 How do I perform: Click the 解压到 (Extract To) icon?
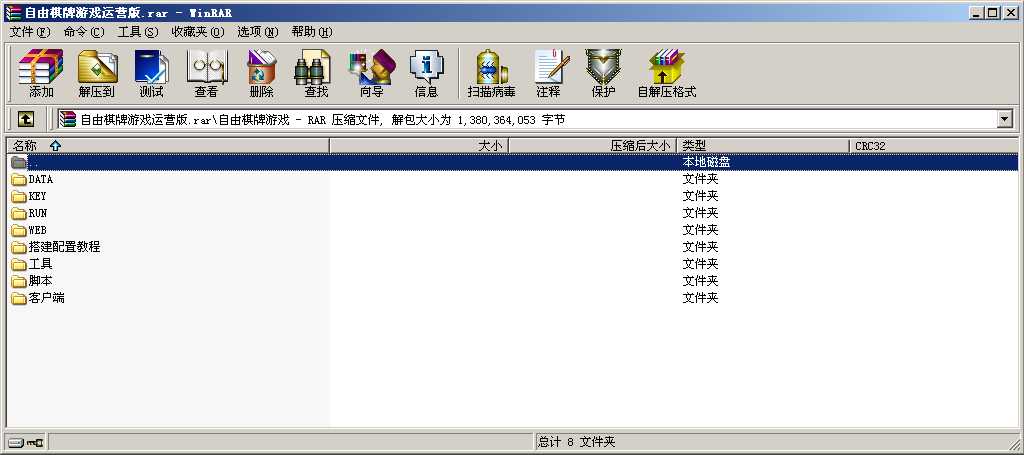tap(97, 73)
